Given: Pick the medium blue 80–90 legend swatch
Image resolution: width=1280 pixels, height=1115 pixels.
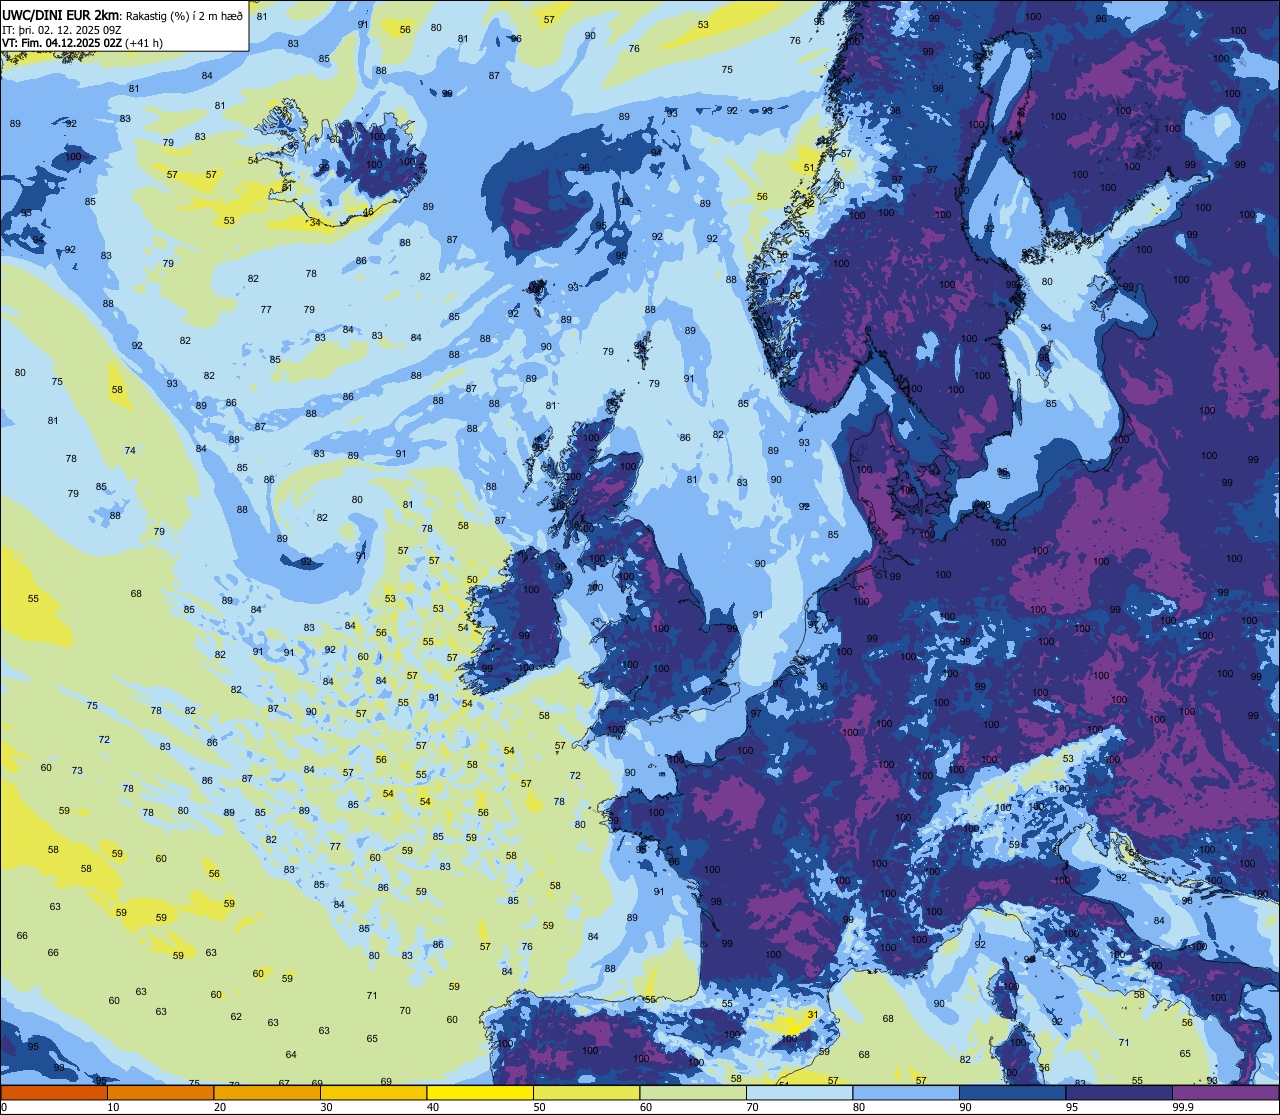Looking at the screenshot, I should click(906, 1093).
